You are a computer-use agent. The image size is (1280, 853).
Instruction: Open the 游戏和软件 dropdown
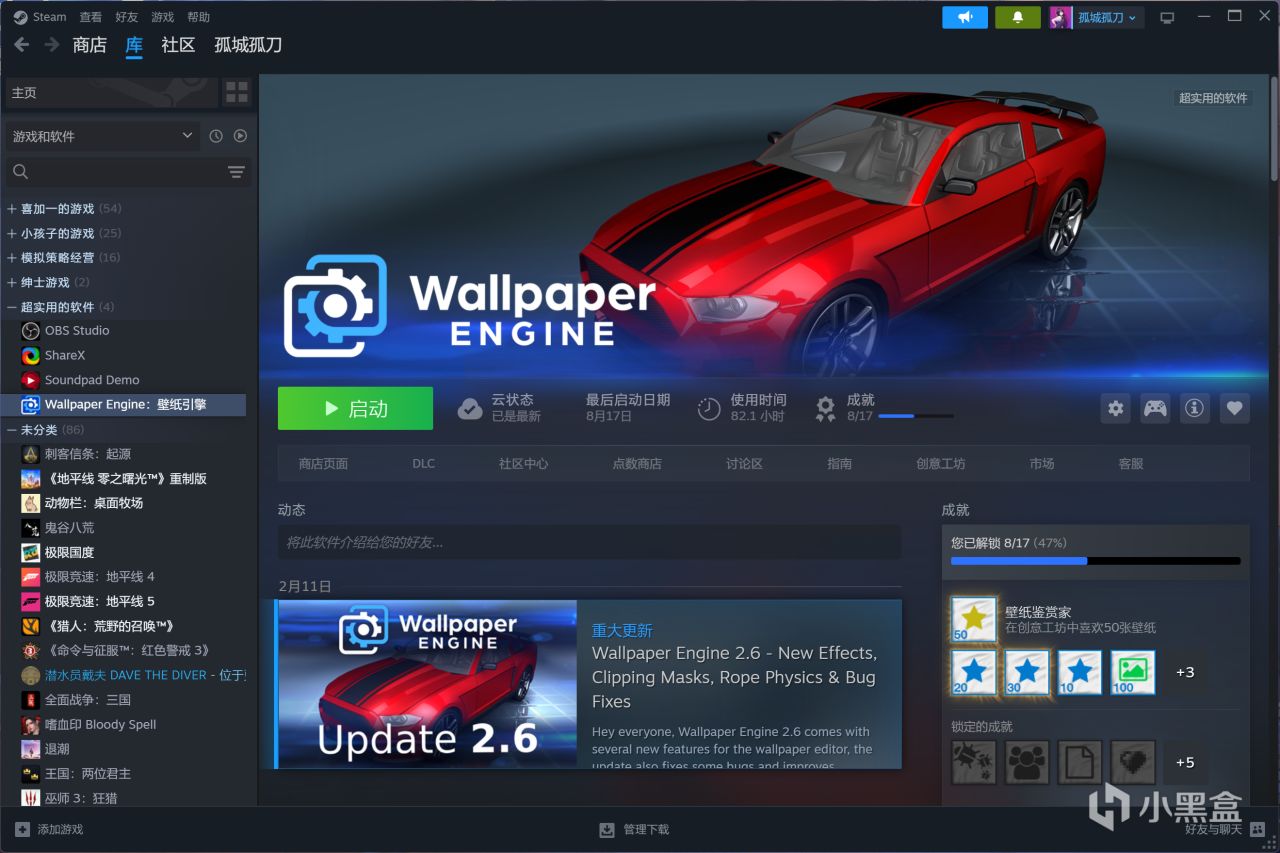pos(102,136)
